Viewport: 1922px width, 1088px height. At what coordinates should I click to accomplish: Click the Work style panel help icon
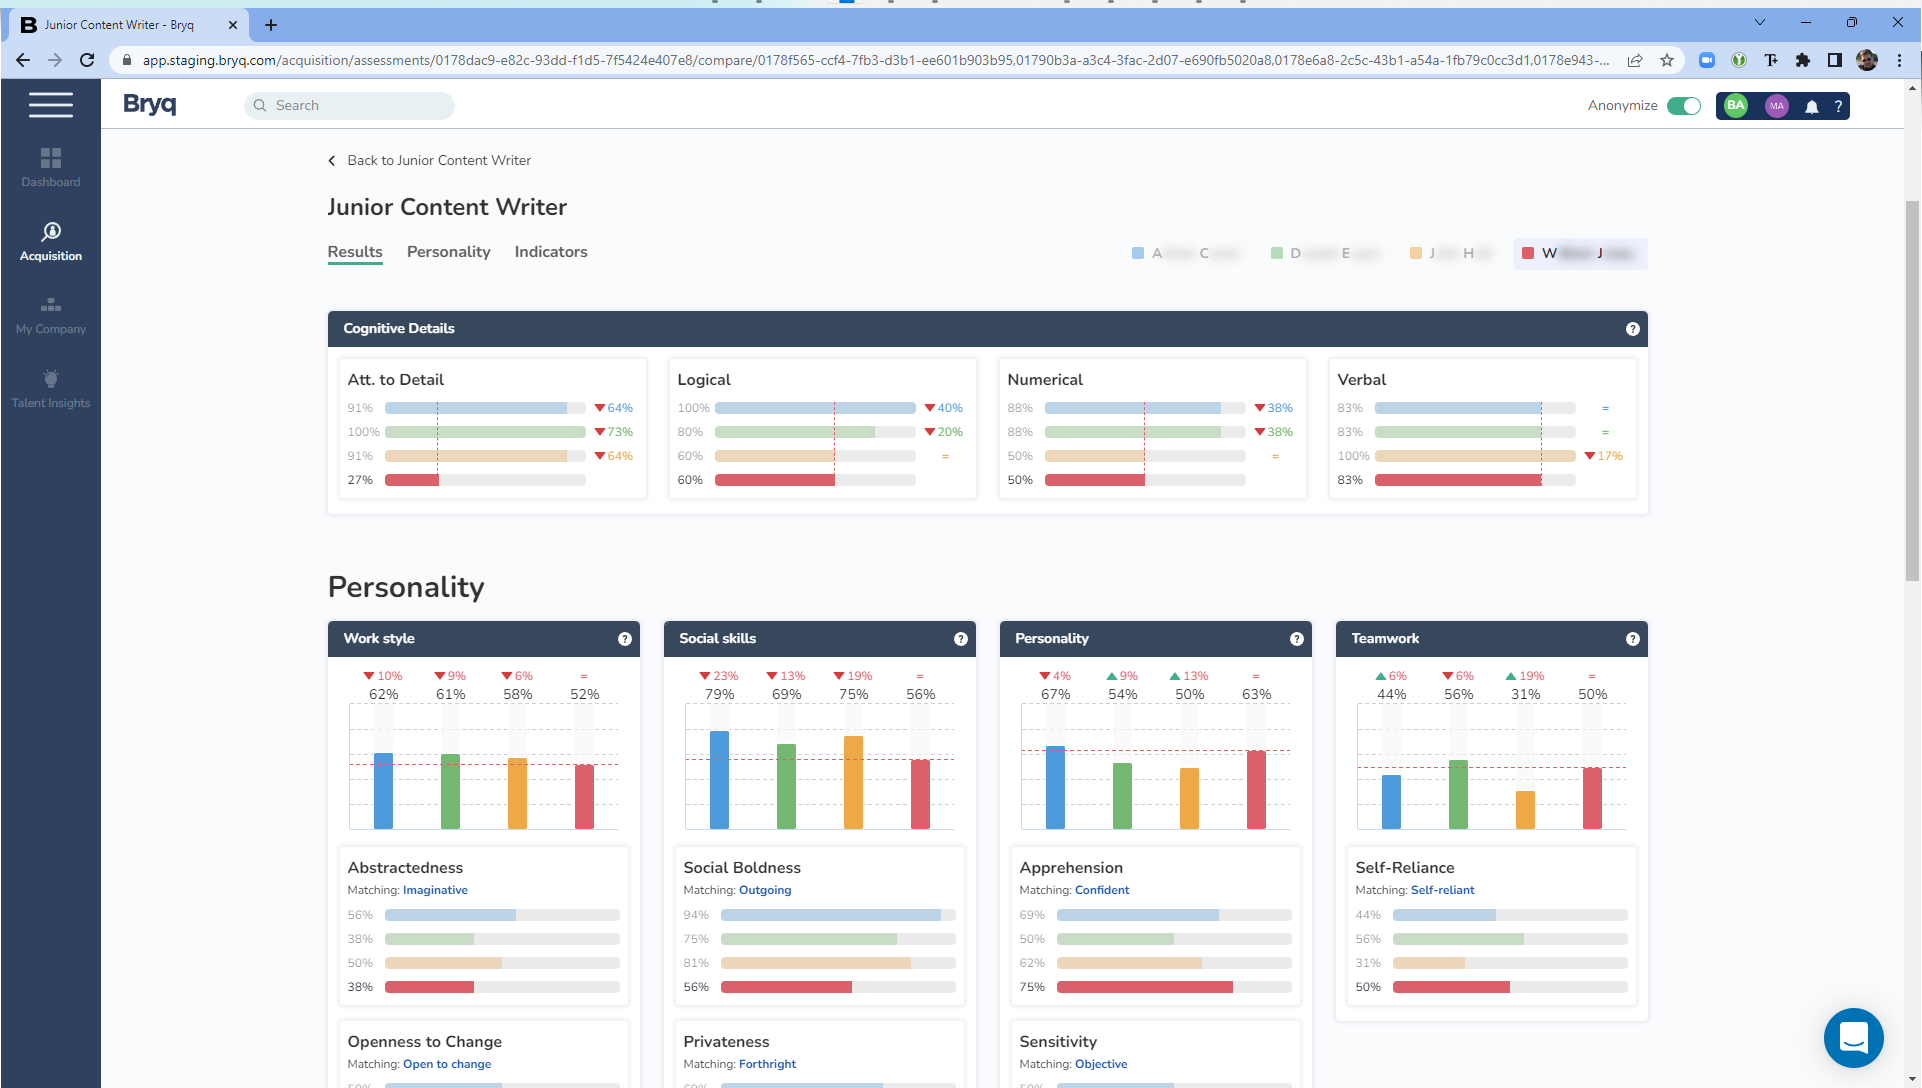(625, 638)
